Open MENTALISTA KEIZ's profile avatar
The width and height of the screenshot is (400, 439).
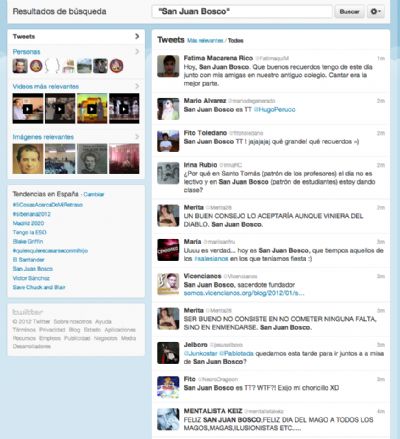point(168,419)
